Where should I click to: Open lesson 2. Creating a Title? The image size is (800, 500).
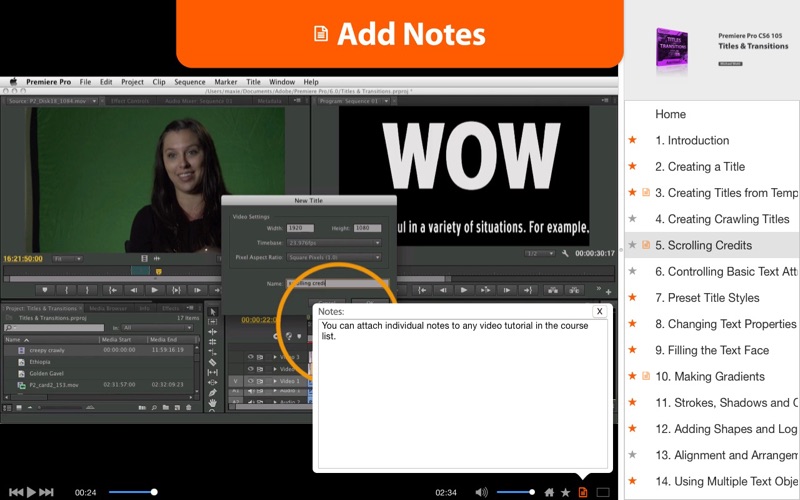[700, 167]
